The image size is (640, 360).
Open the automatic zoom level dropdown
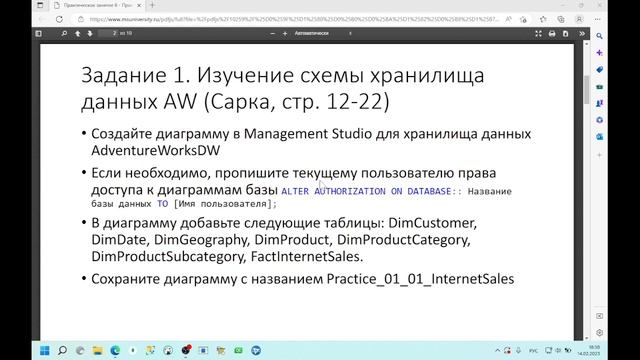click(322, 33)
